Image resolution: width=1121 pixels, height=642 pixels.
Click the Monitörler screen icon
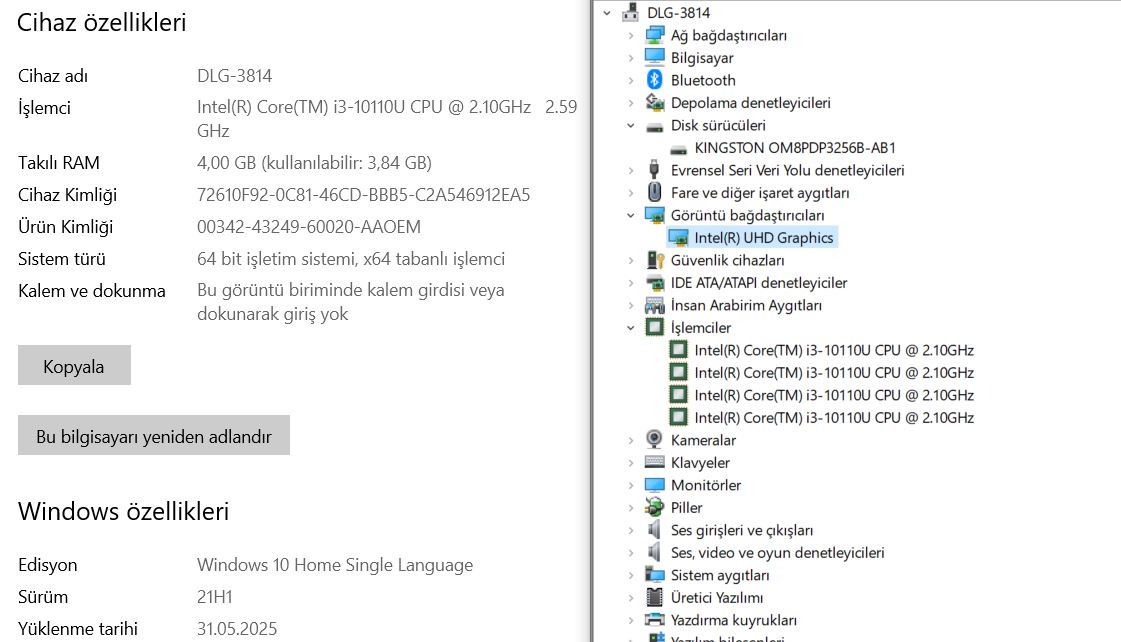point(654,485)
